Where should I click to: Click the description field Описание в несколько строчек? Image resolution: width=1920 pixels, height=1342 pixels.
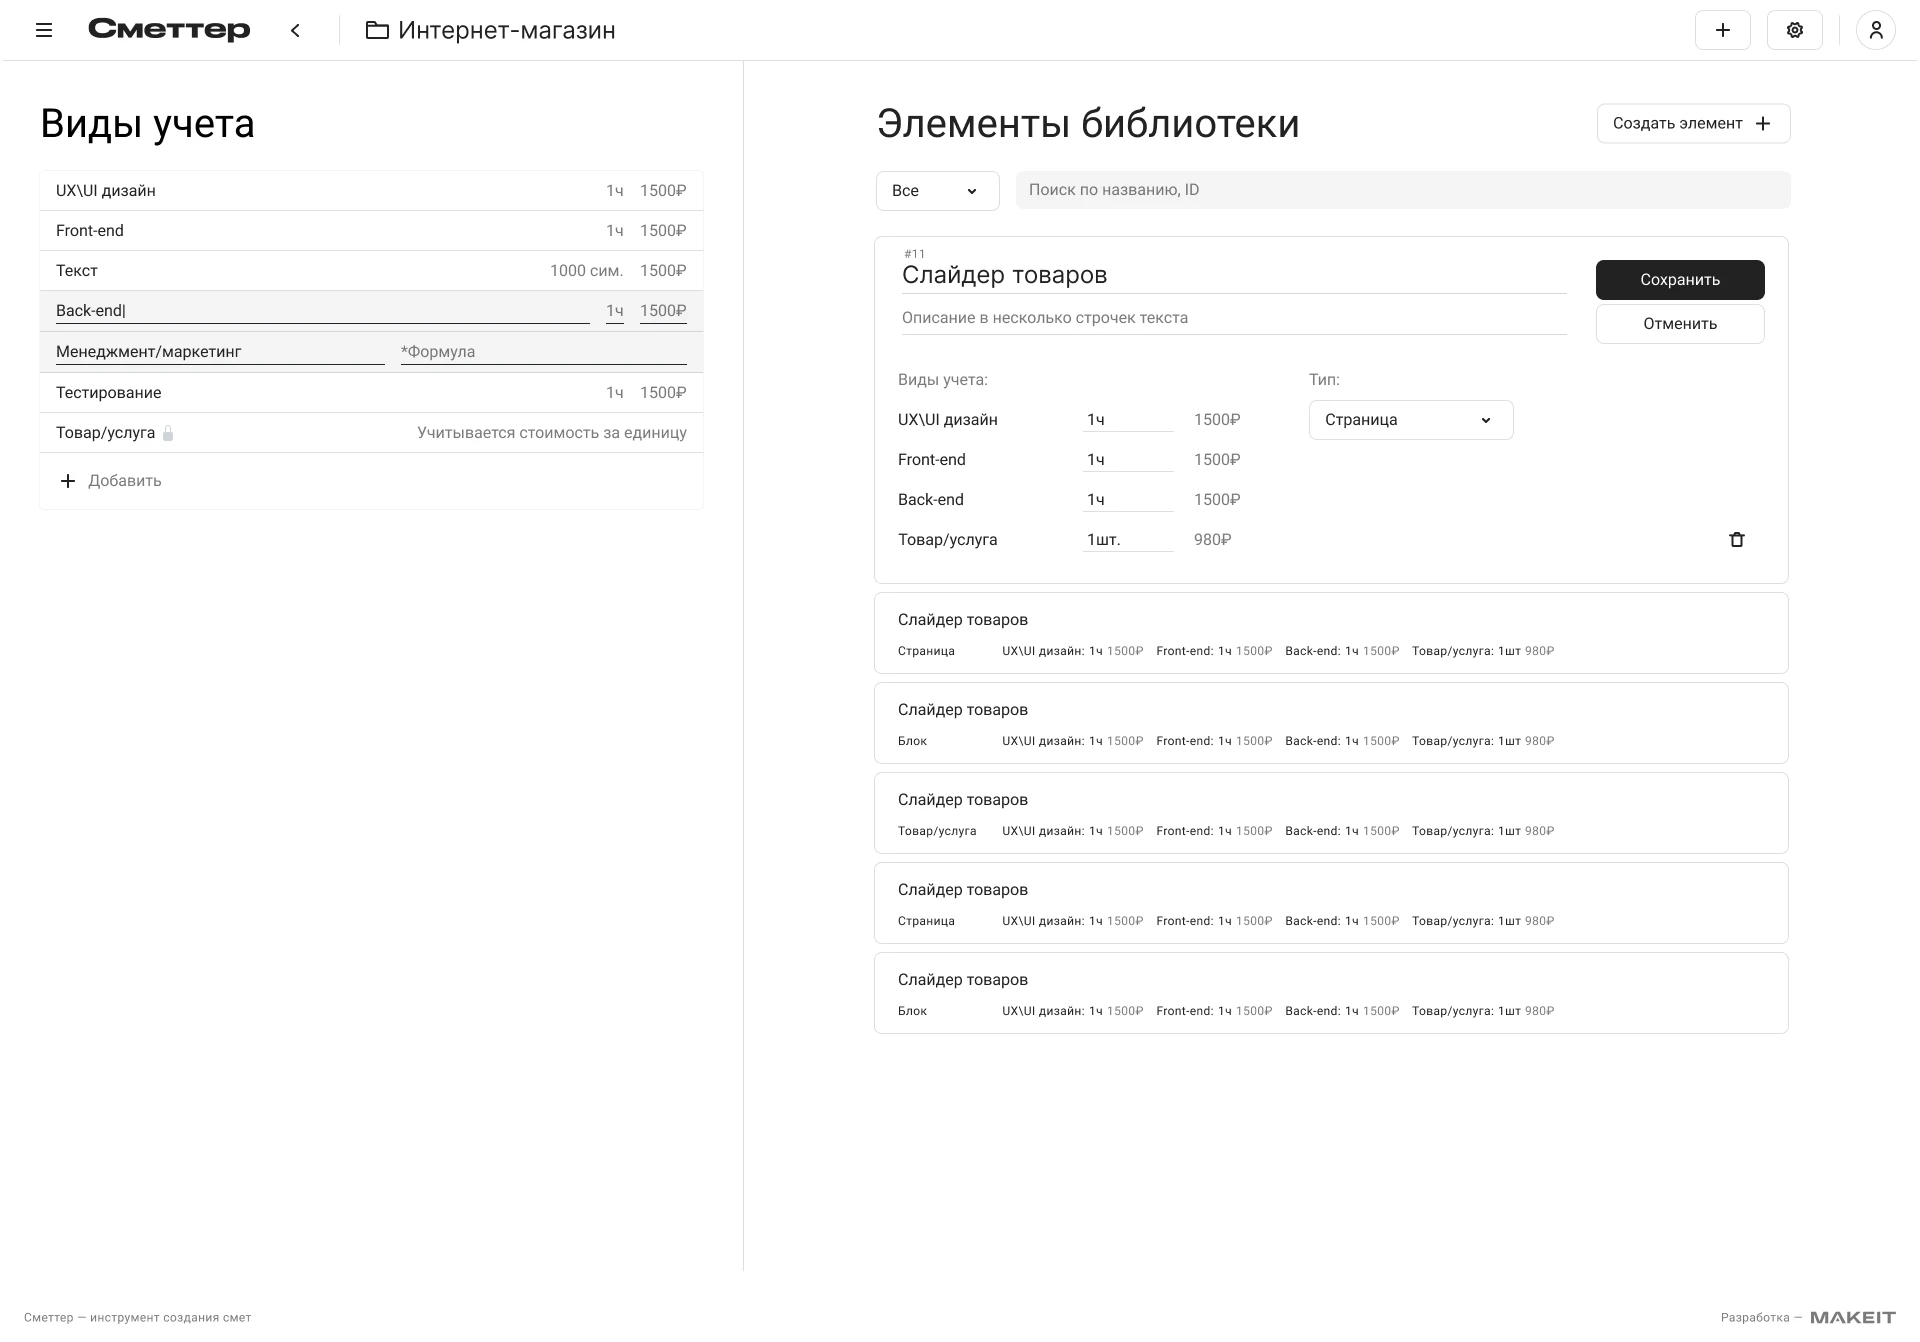pyautogui.click(x=1233, y=318)
